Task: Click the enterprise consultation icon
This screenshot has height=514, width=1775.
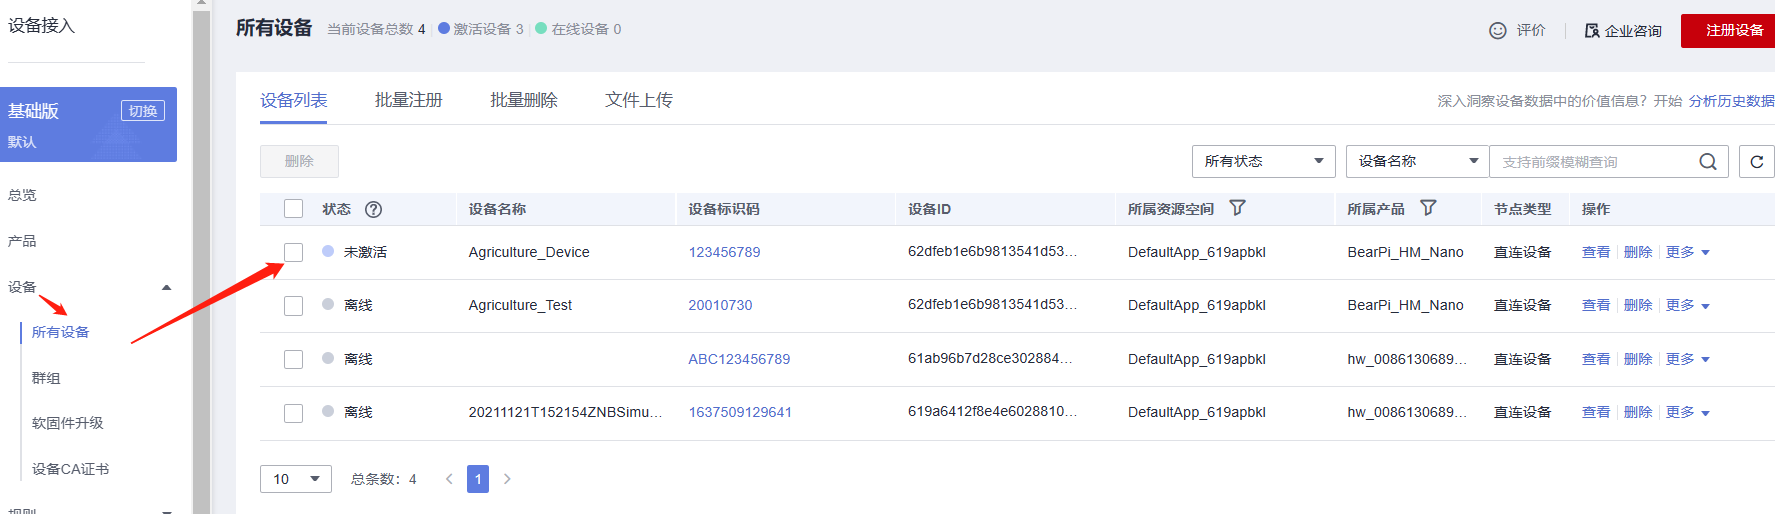Action: [1592, 31]
